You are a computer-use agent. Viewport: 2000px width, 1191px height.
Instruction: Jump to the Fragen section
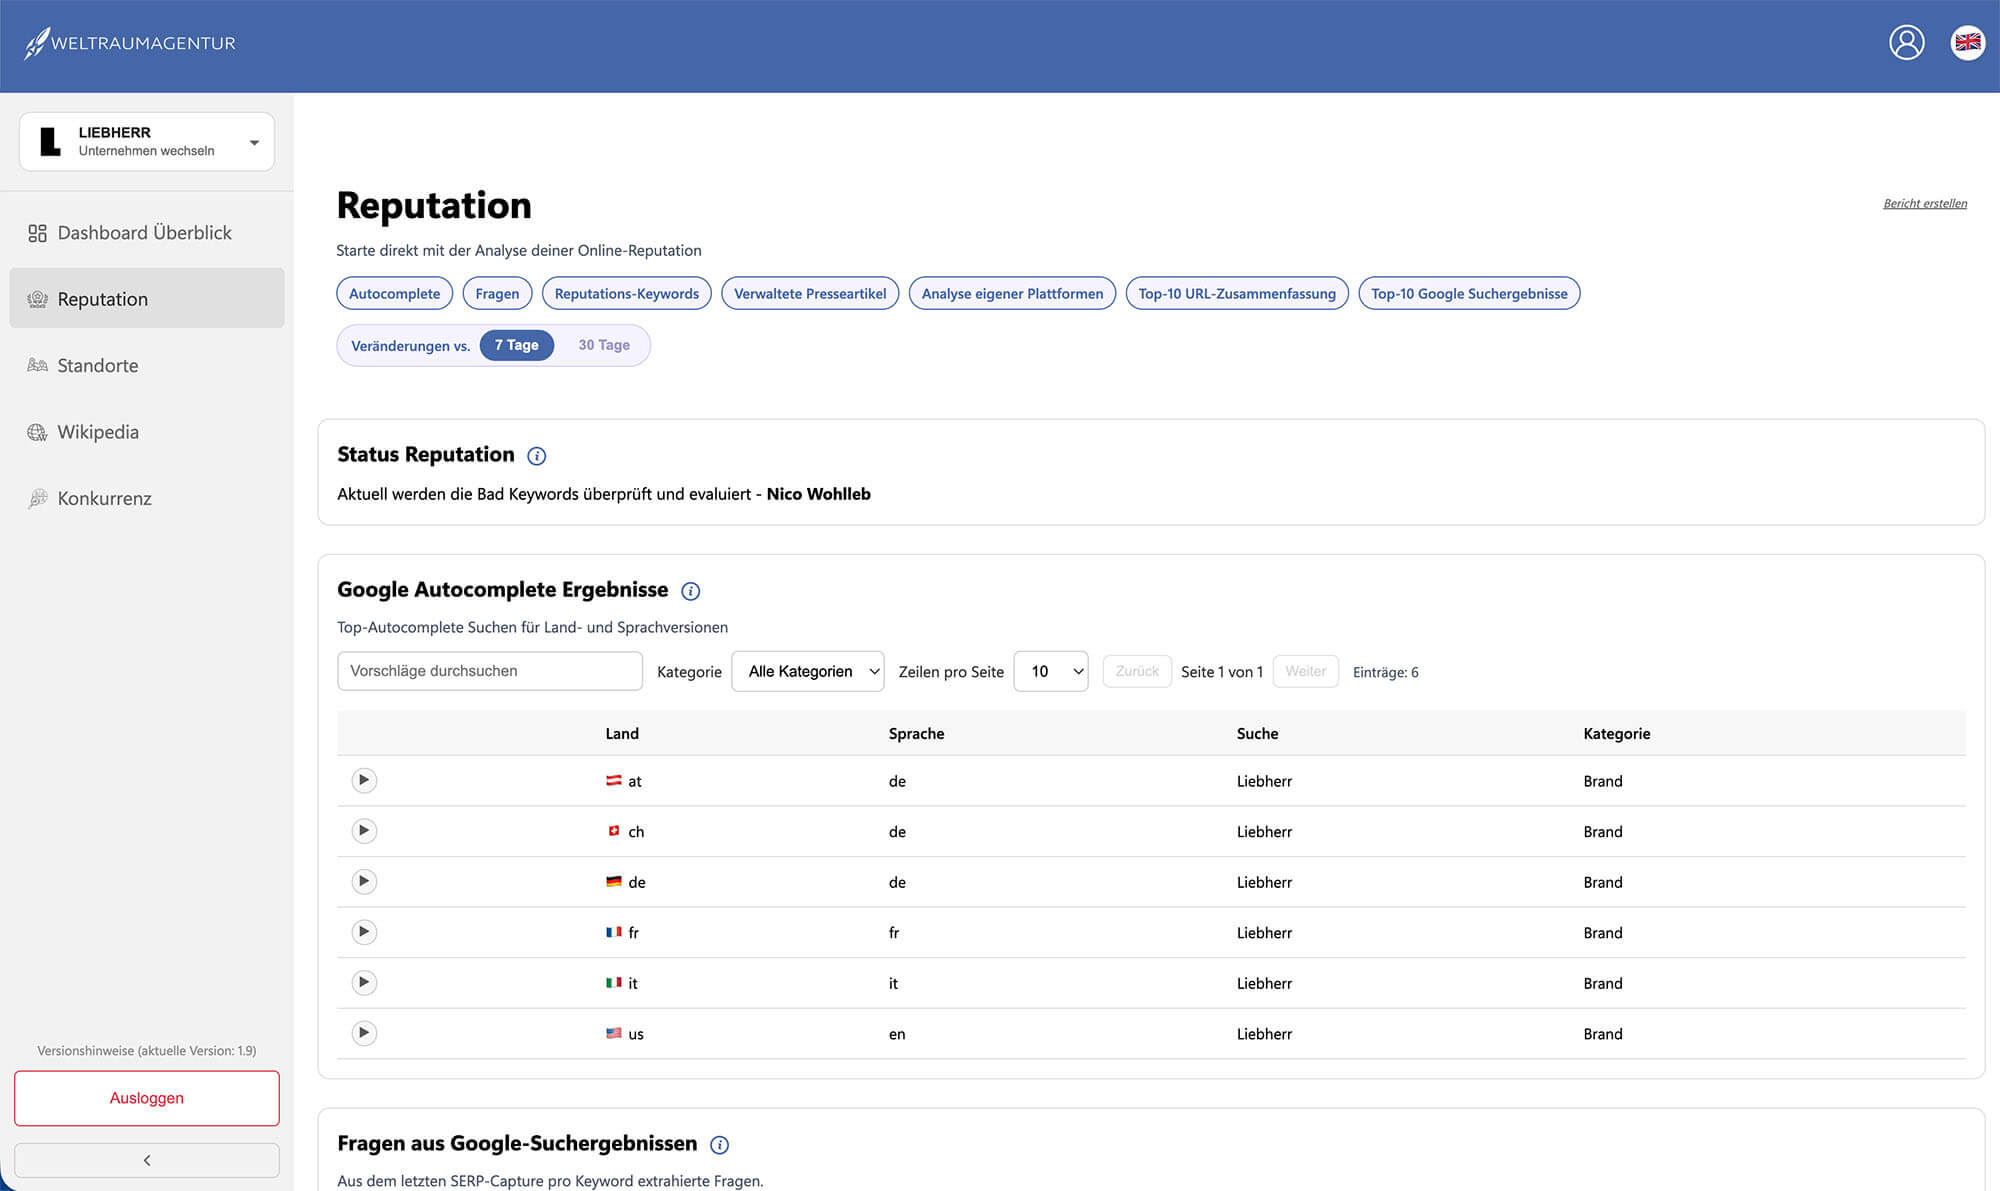click(x=497, y=293)
